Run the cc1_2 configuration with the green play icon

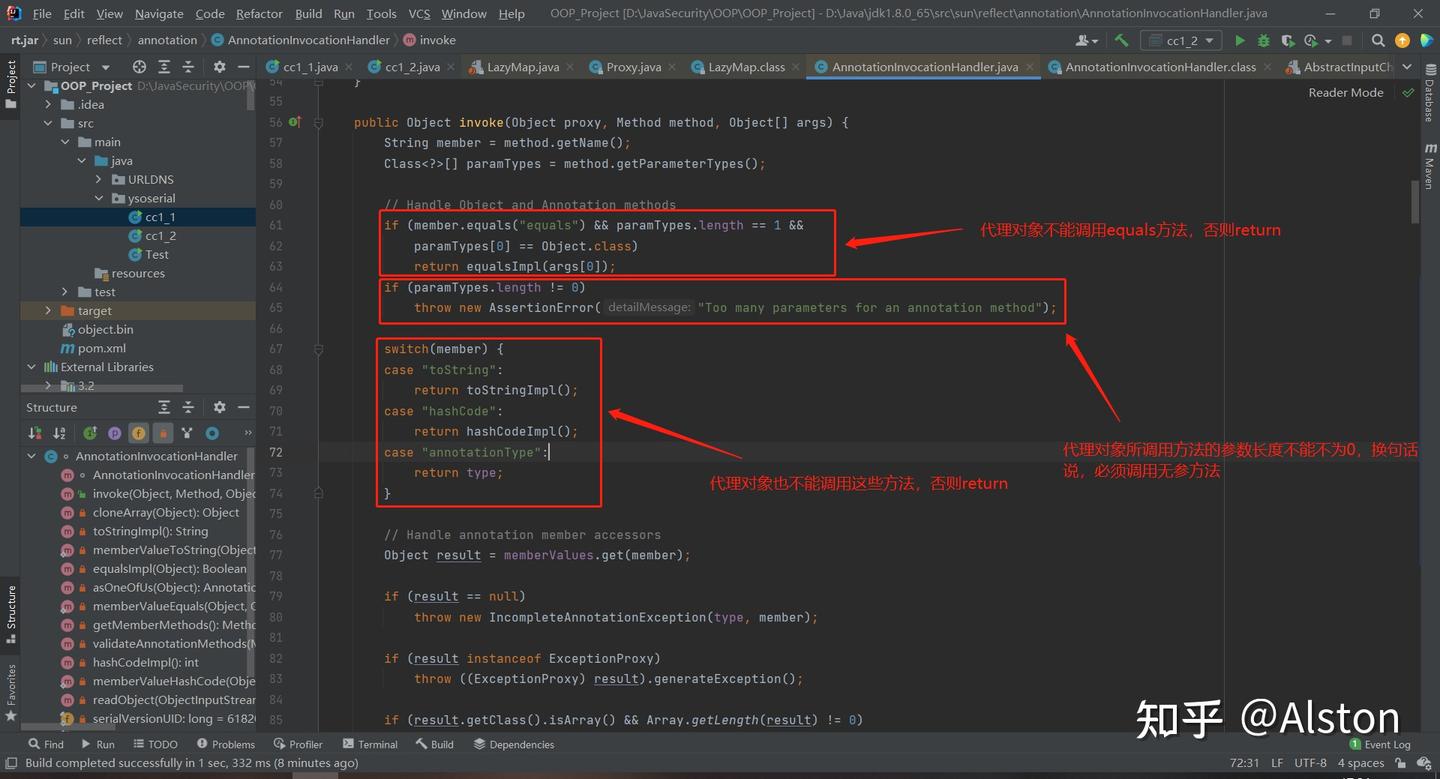(1240, 41)
